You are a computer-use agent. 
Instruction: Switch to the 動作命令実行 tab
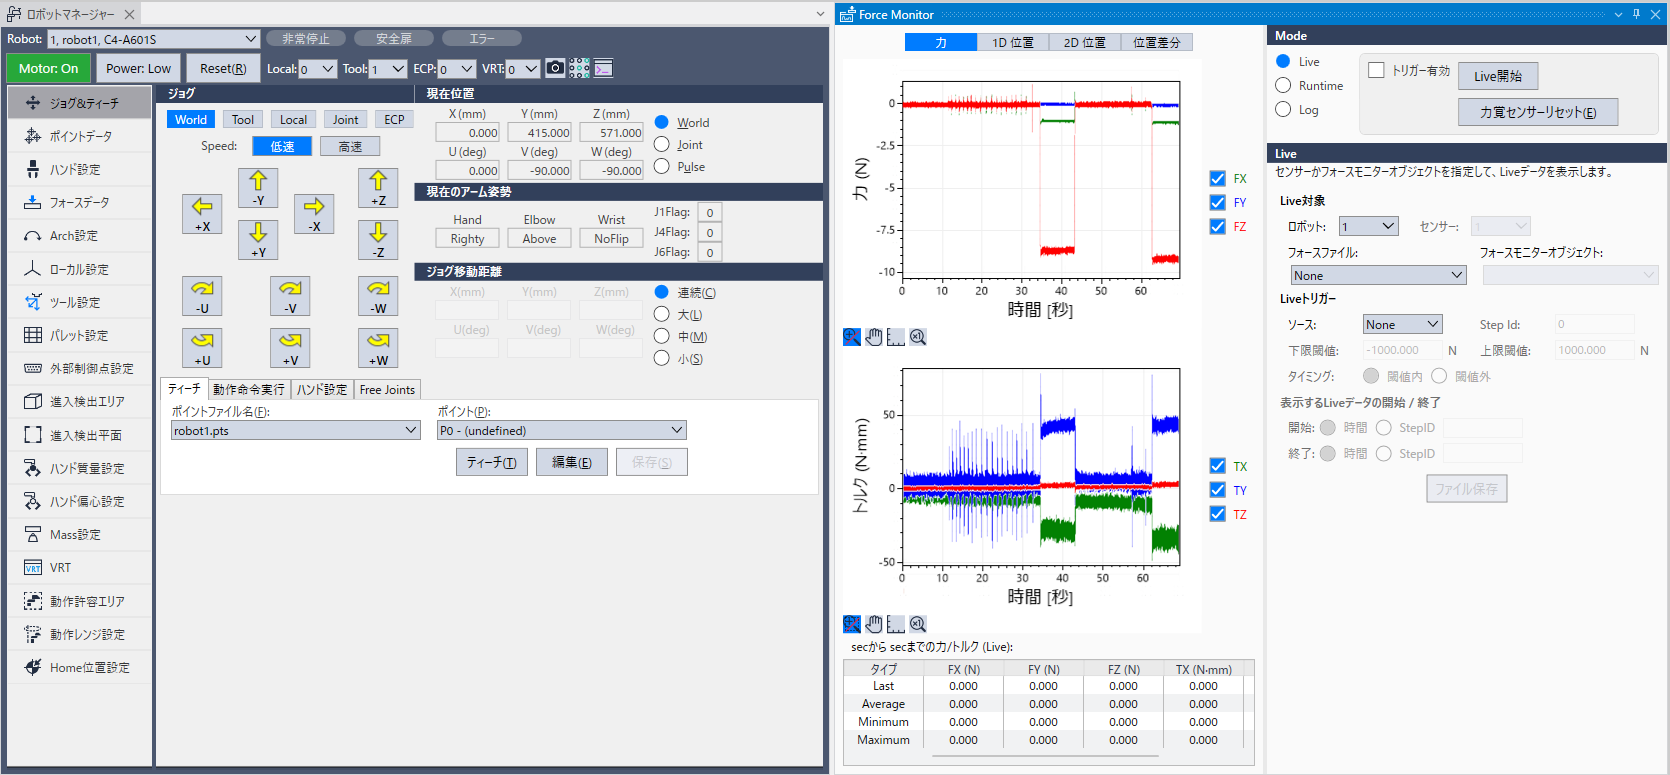(x=249, y=390)
